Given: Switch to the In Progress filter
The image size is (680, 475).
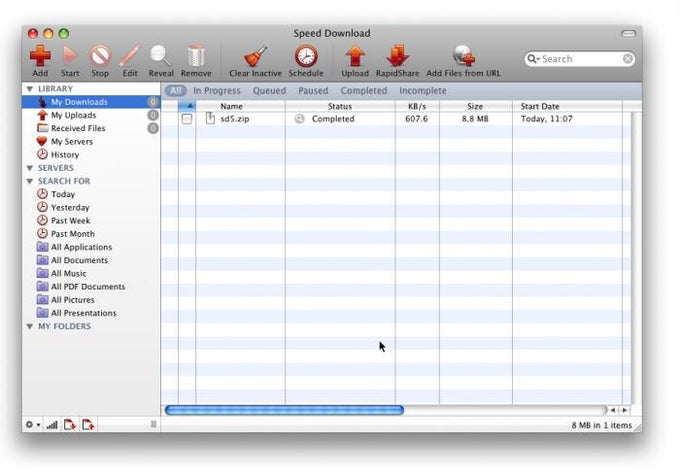Looking at the screenshot, I should coord(216,91).
